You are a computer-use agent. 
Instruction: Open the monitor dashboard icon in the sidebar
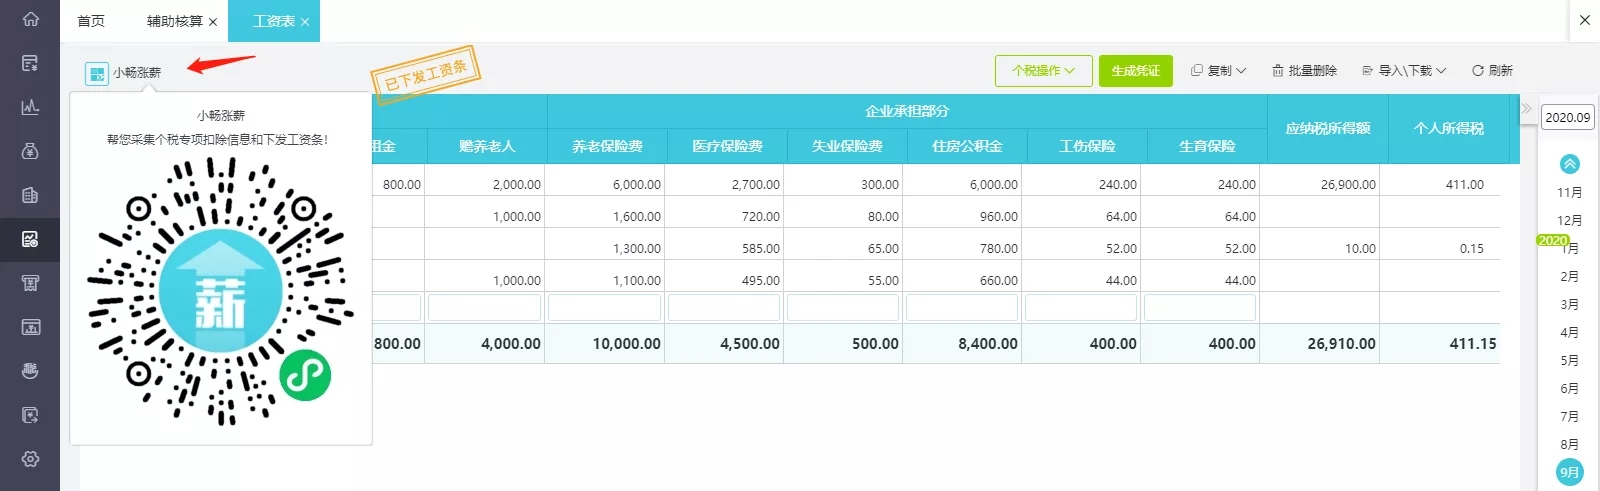tap(30, 327)
